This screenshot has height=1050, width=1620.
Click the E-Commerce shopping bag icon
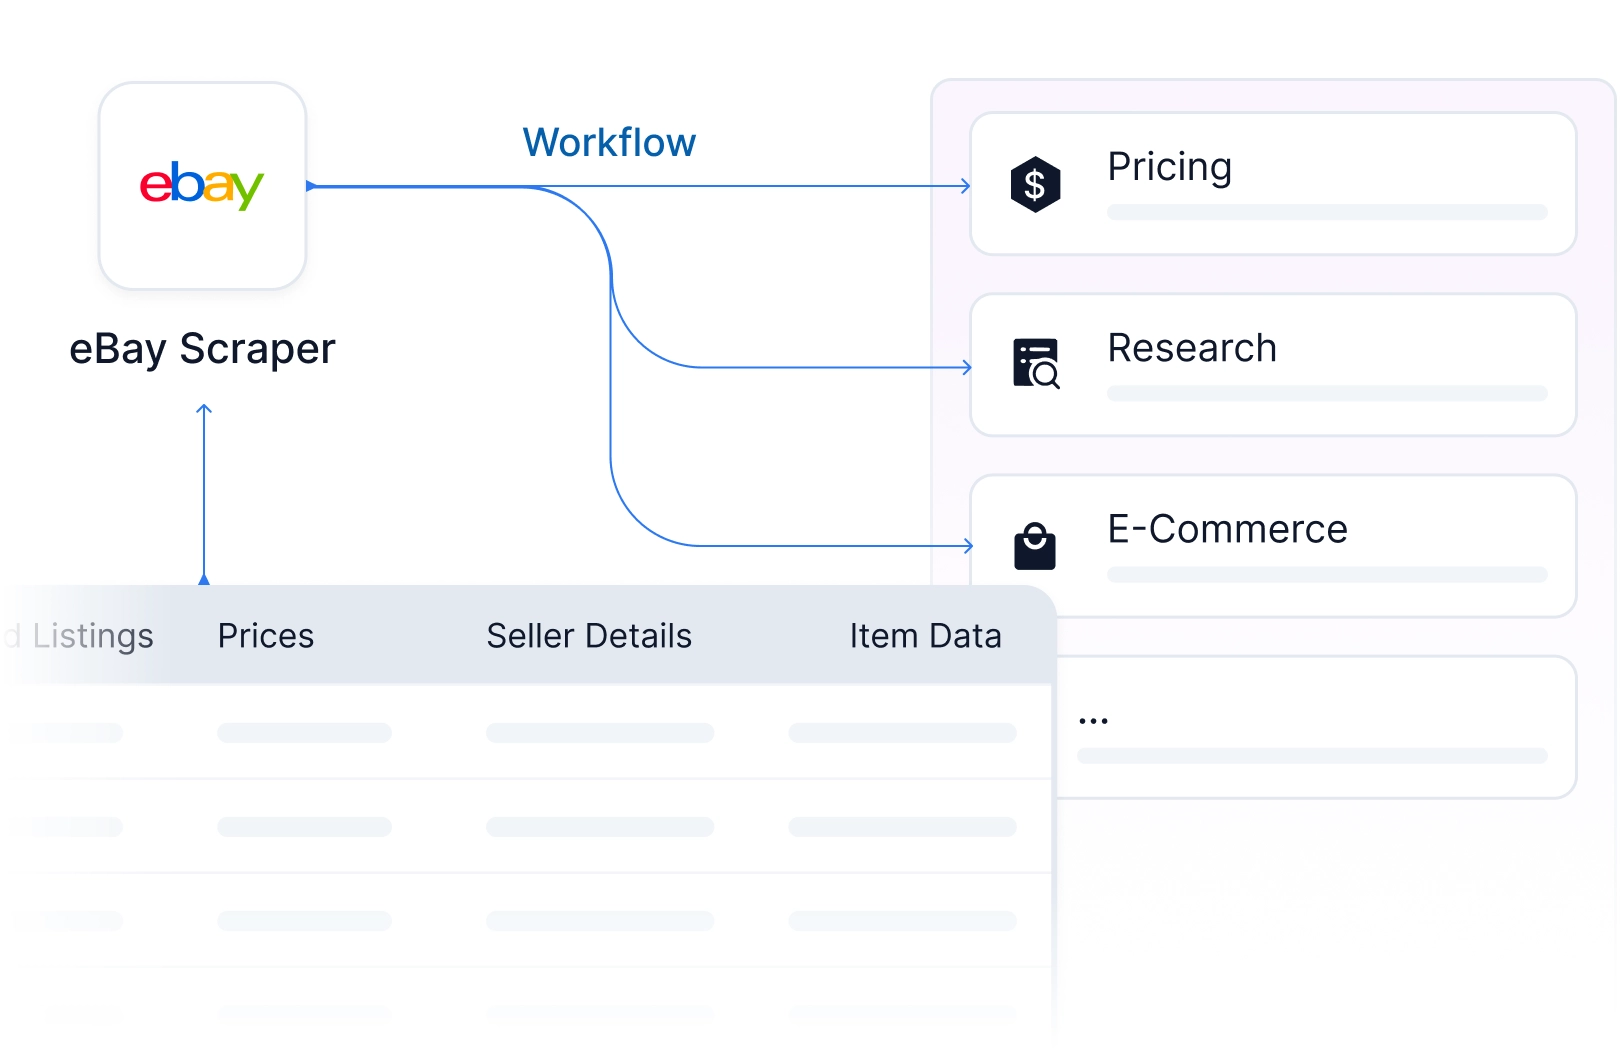(1035, 546)
